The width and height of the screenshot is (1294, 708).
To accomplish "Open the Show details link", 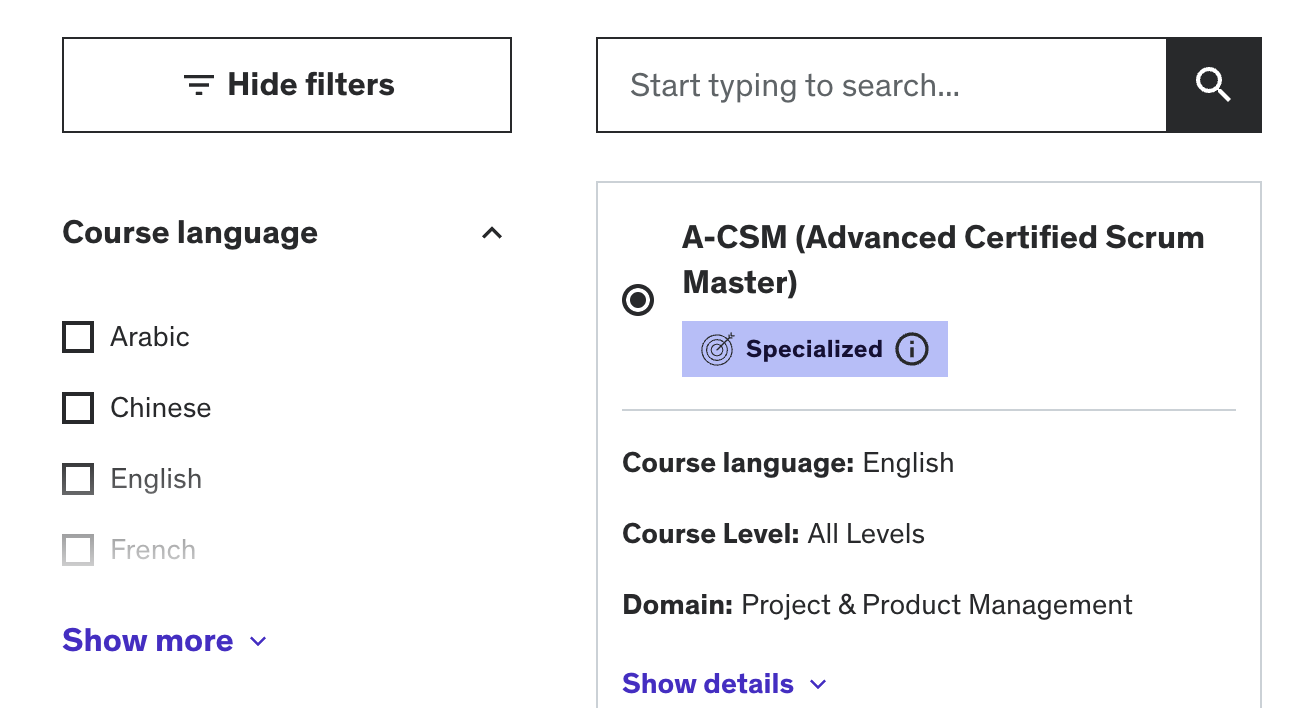I will [x=708, y=684].
